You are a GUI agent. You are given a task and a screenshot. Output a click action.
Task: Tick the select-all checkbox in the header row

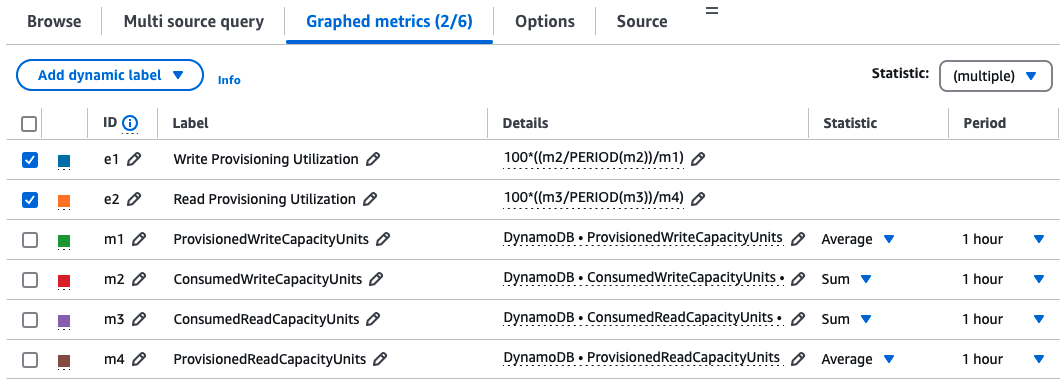click(x=29, y=124)
